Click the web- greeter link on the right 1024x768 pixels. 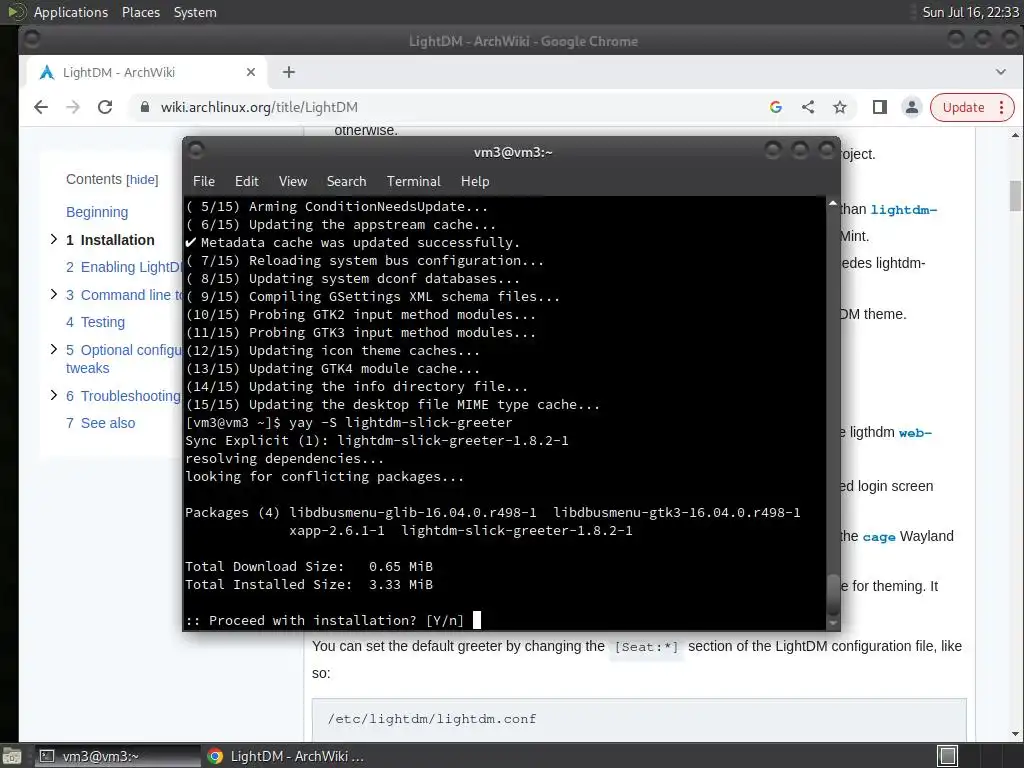[915, 433]
